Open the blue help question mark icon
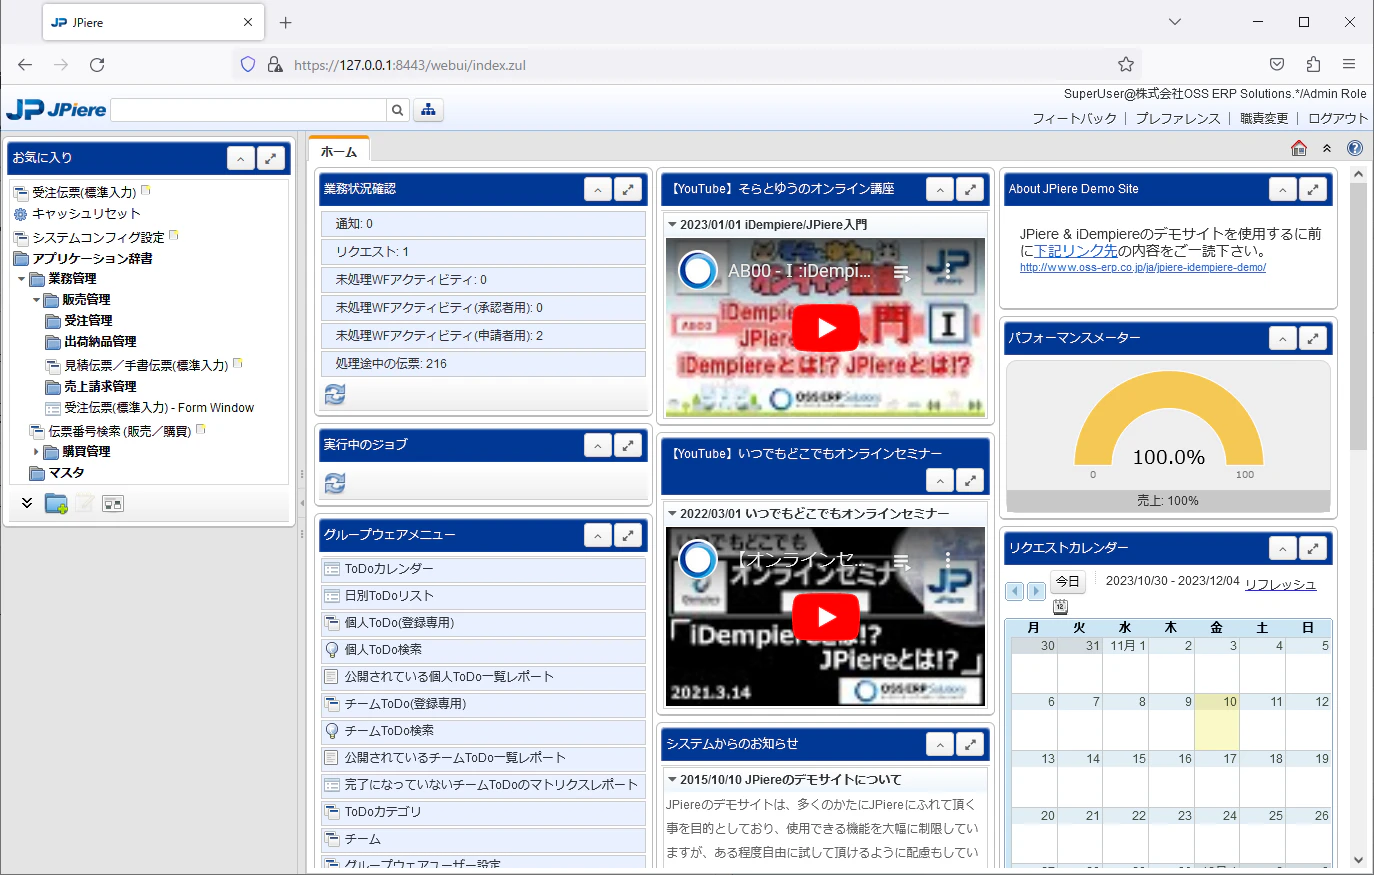This screenshot has width=1374, height=875. (x=1355, y=148)
